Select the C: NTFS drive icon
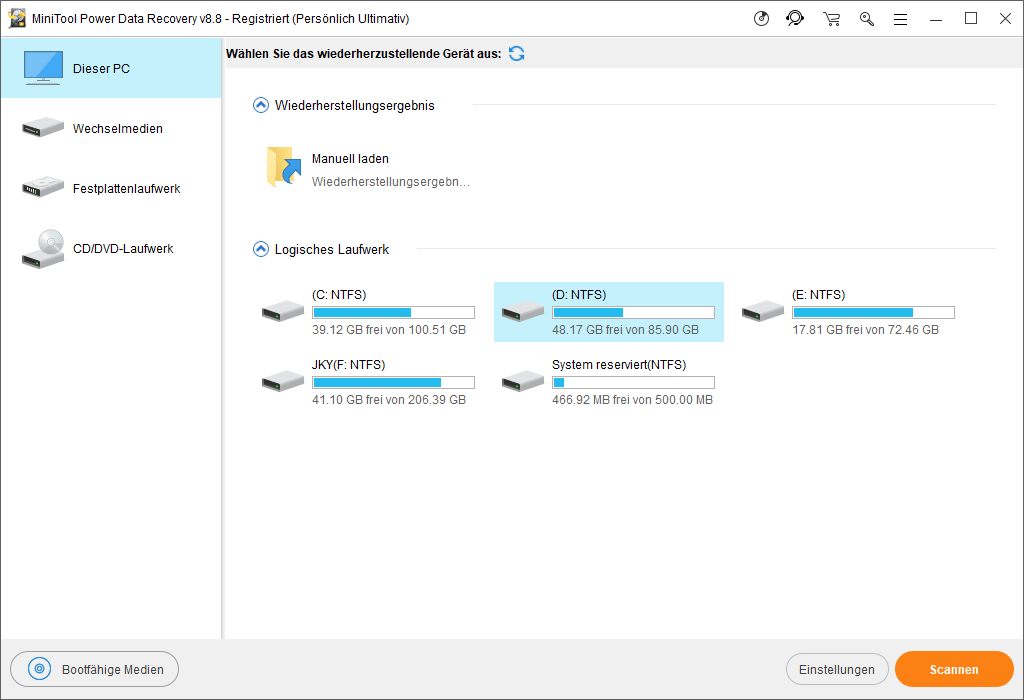The image size is (1024, 700). [x=283, y=311]
